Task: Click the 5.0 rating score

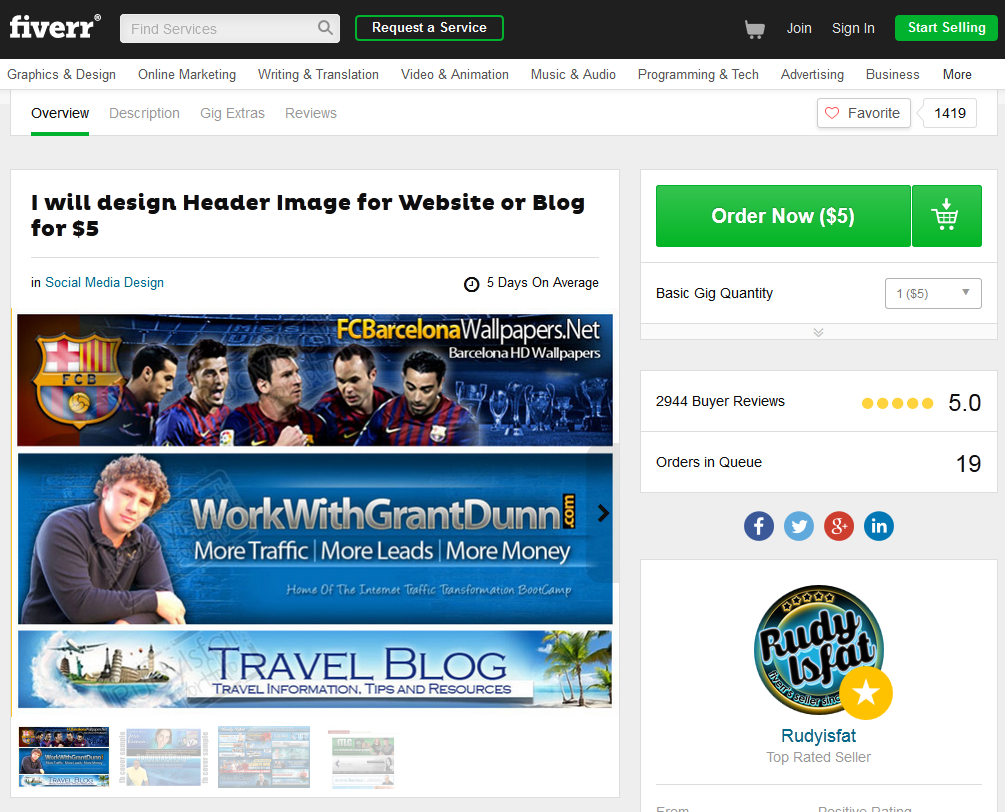Action: pos(965,402)
